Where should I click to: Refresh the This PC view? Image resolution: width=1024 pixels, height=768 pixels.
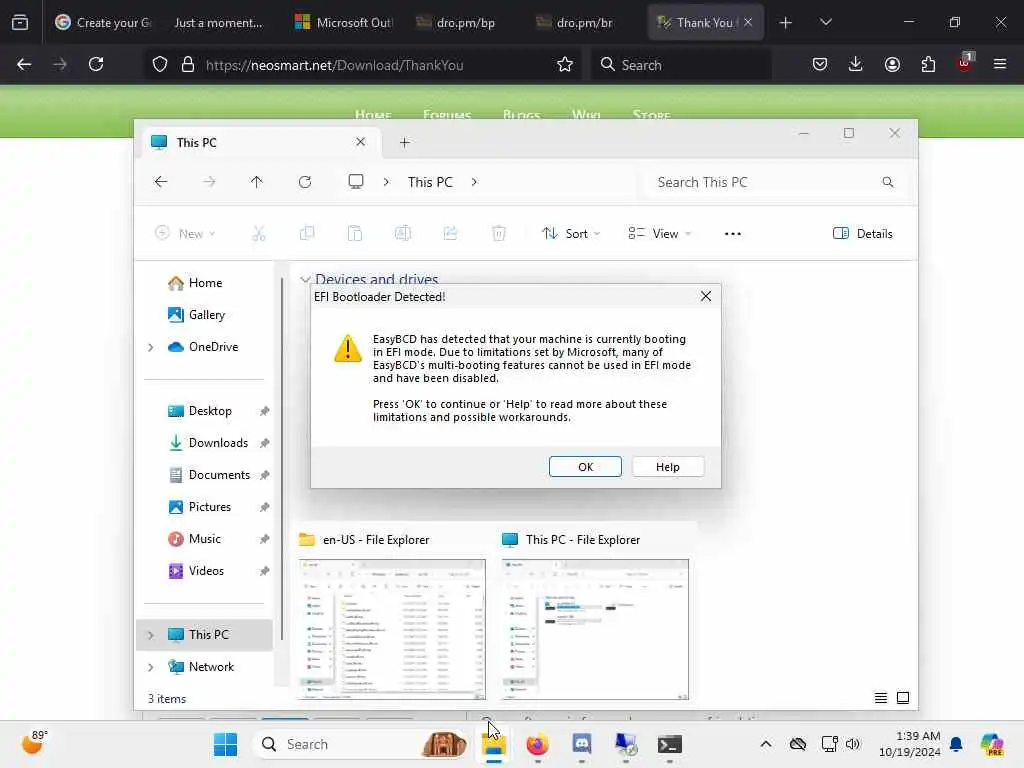[305, 182]
